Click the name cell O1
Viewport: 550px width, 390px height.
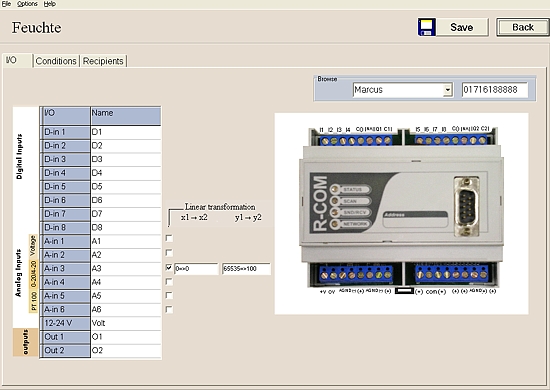coord(126,337)
